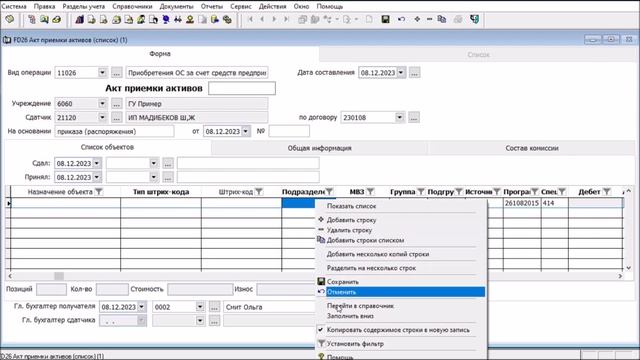Image resolution: width=640 pixels, height=360 pixels.
Task: Choose Добавить строки списком in context menu
Action: tap(365, 240)
